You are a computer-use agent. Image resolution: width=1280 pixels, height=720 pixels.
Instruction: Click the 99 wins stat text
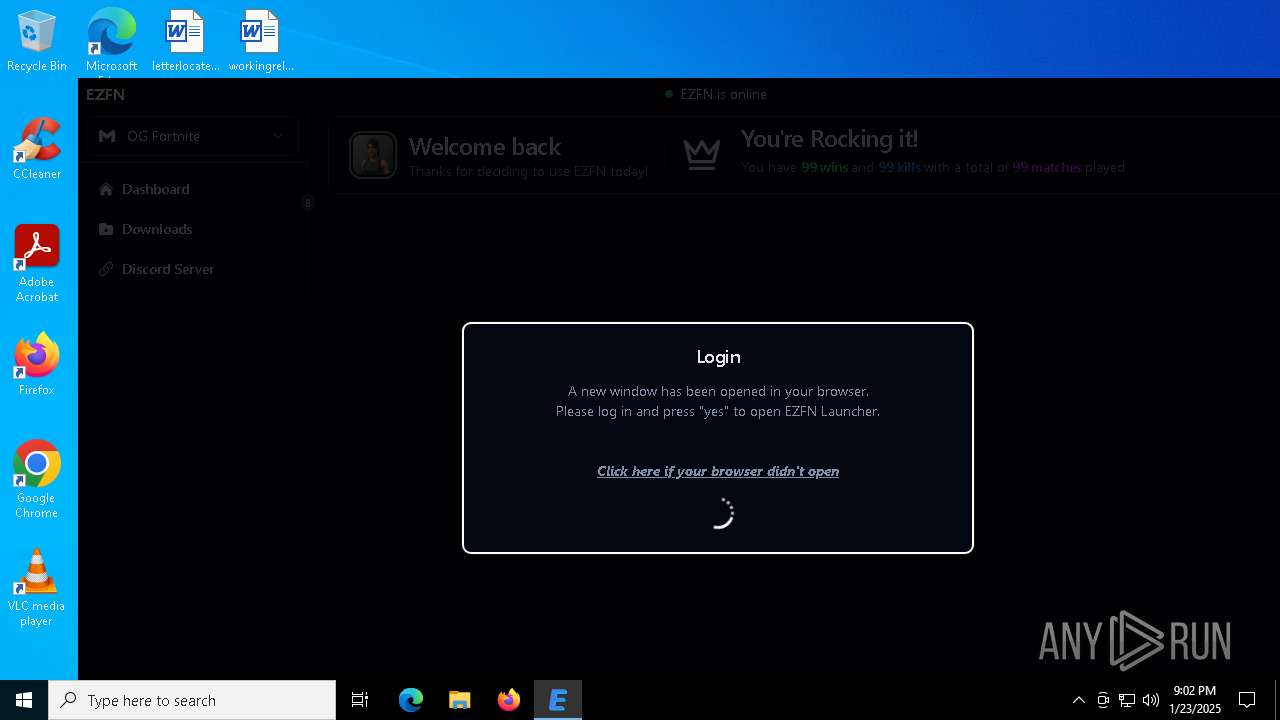click(x=824, y=167)
